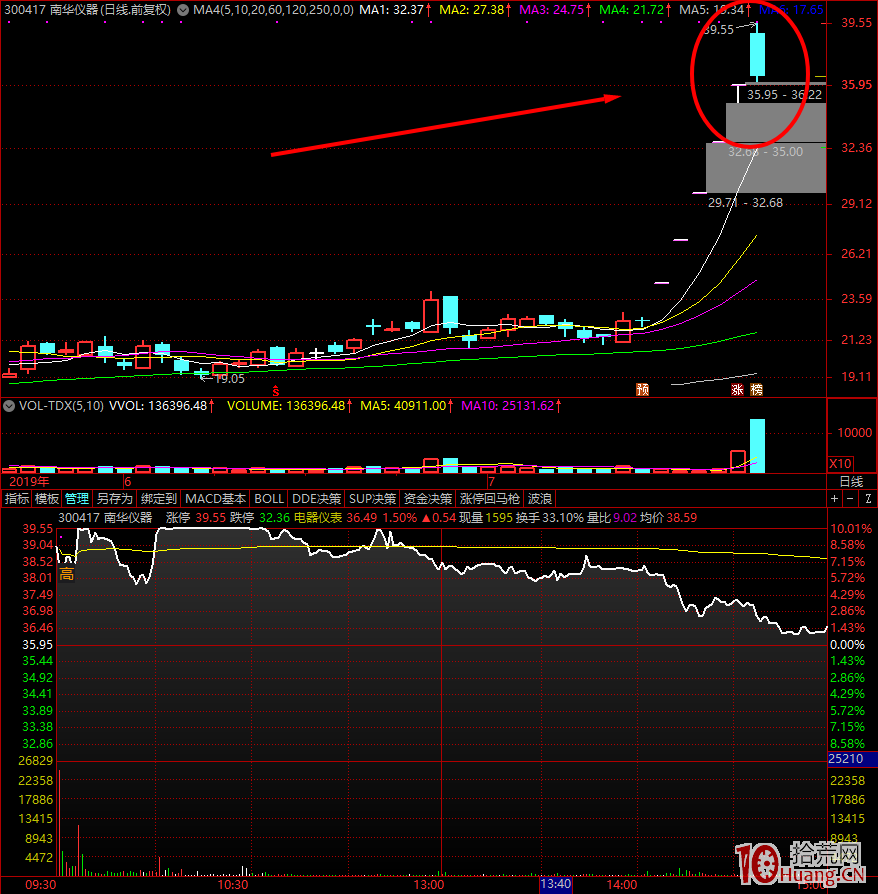Click the MA10: 25131.62 volume value
This screenshot has width=878, height=894.
tap(508, 406)
